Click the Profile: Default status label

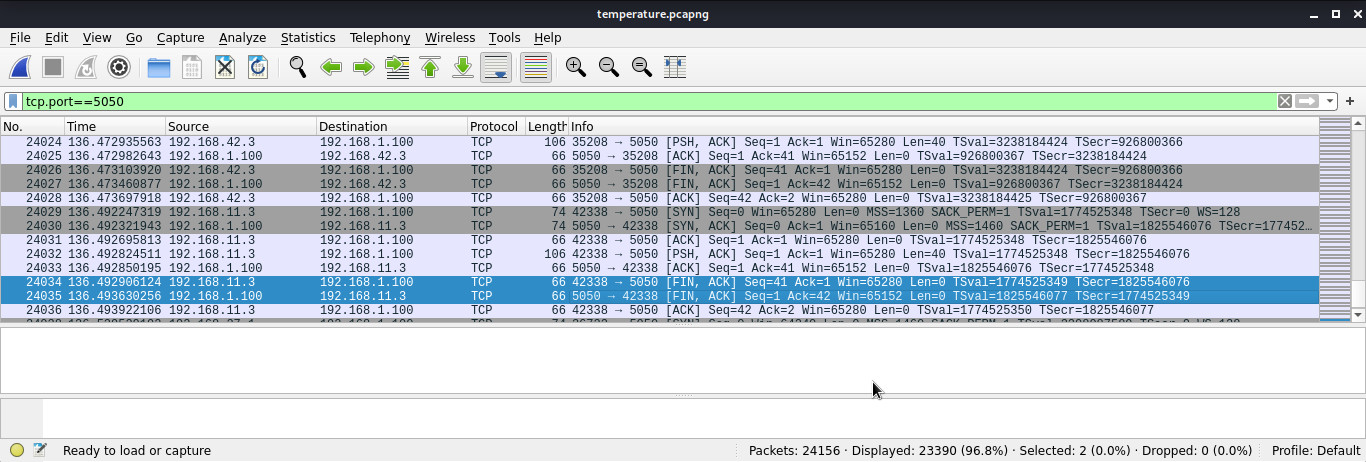click(1315, 450)
